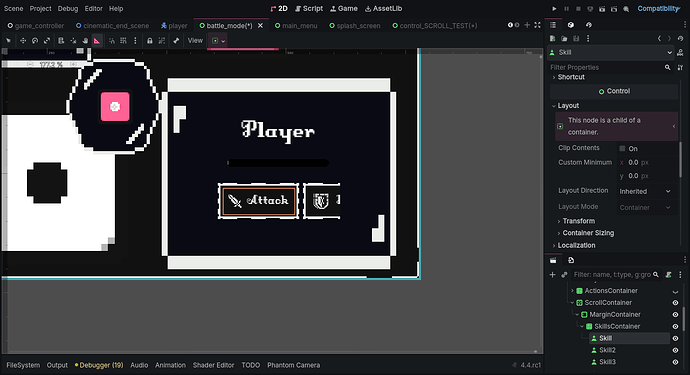This screenshot has height=375, width=690.
Task: Toggle smart snap in toolbar
Action: pyautogui.click(x=112, y=40)
